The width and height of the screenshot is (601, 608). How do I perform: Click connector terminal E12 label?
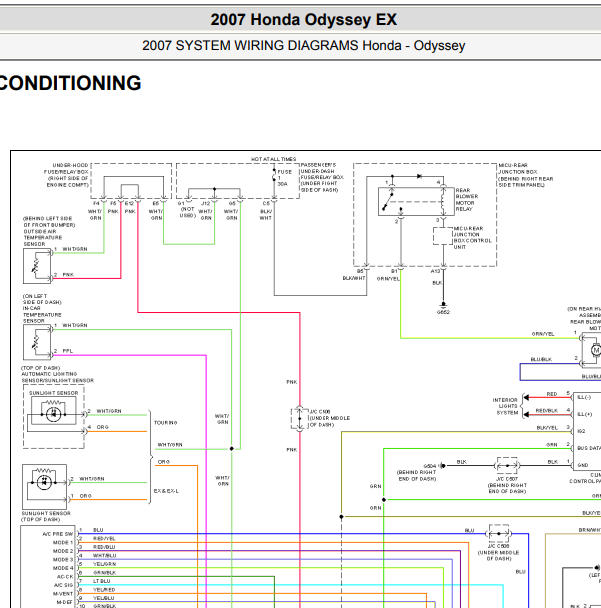[x=129, y=203]
